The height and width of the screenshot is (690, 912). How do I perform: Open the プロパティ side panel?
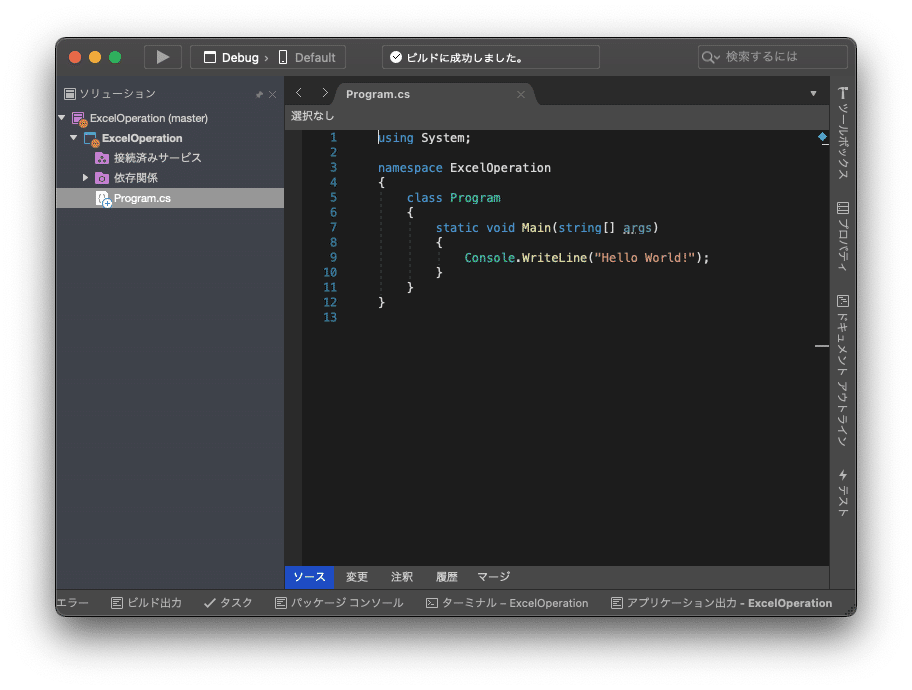click(x=842, y=236)
